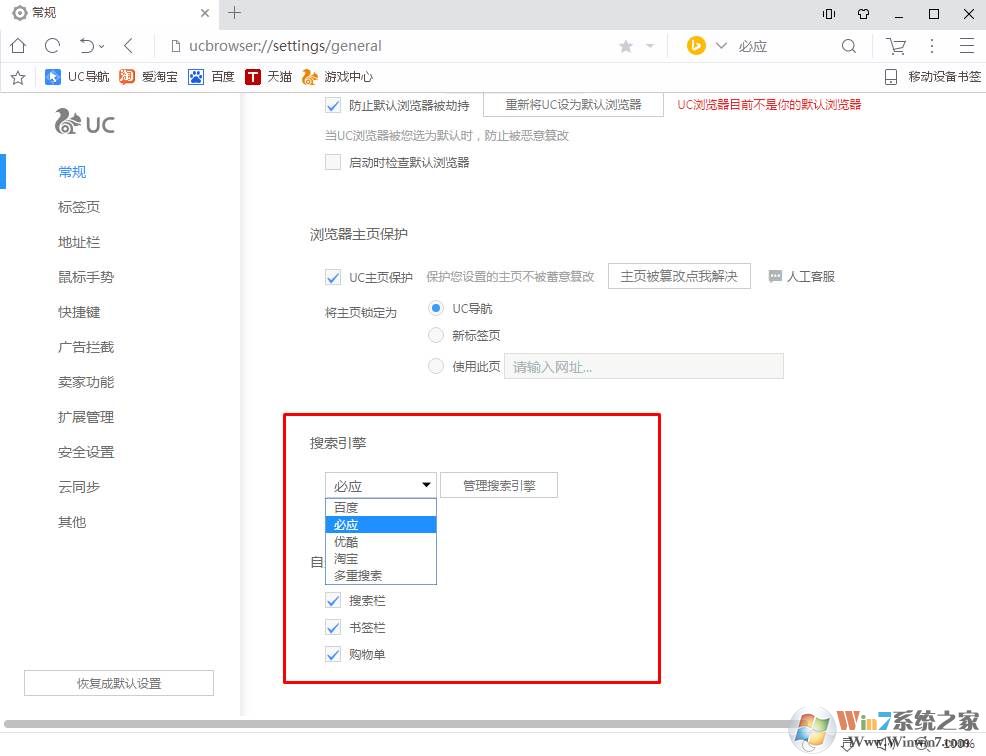986x756 pixels.
Task: Open the hamburger main menu
Action: pos(967,45)
